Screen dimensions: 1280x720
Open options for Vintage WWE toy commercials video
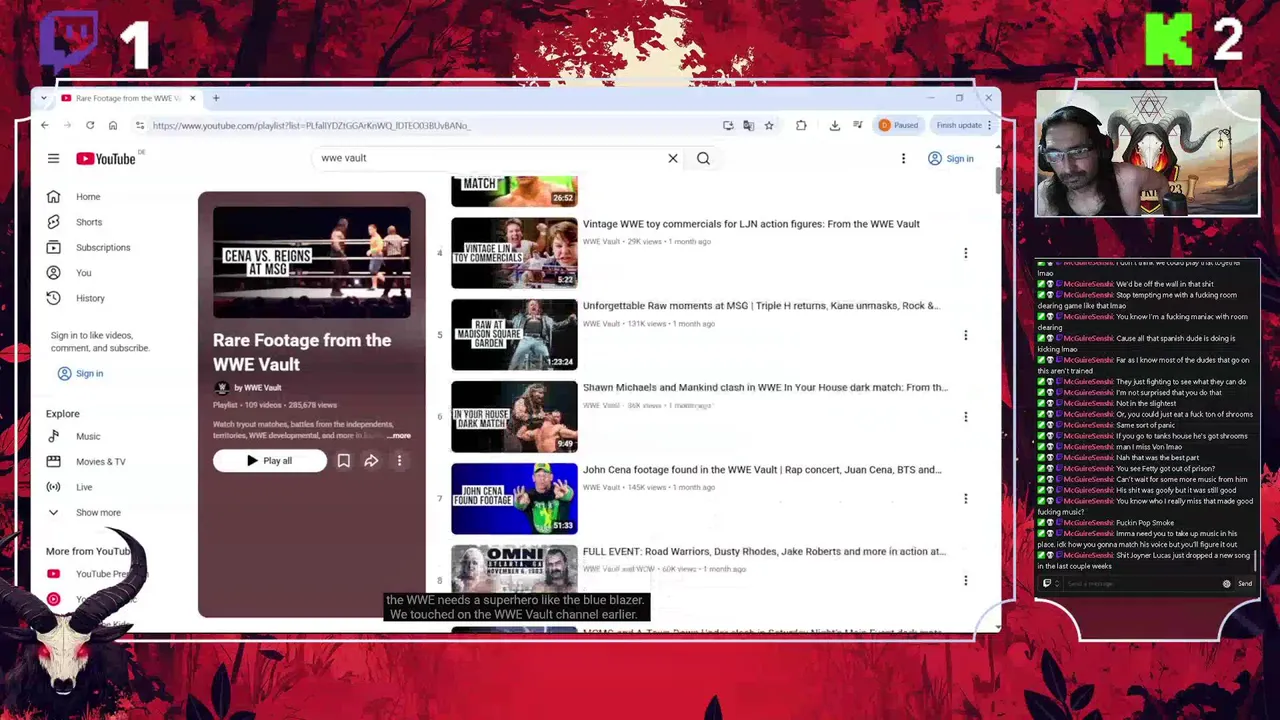(965, 253)
